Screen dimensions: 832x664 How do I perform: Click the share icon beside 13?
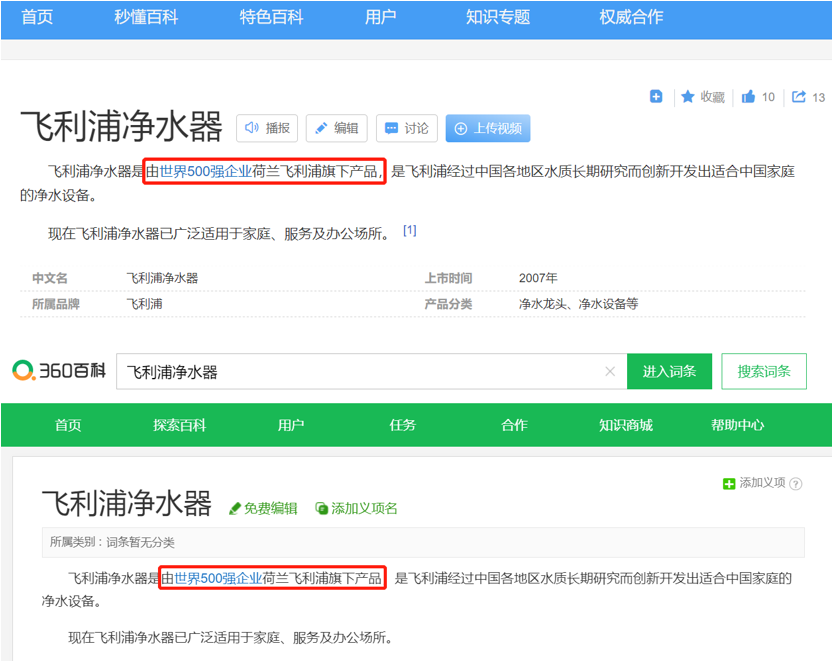[799, 97]
